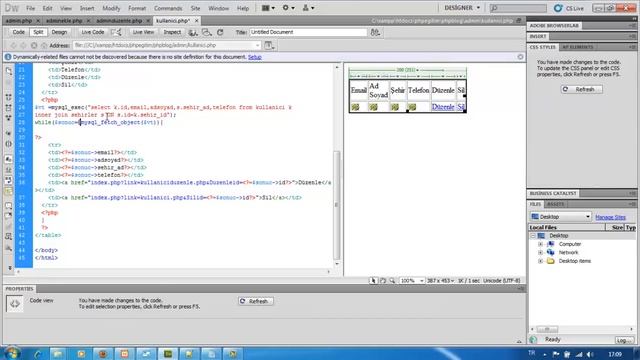Open the Check Browser Compatibility icon menu

[193, 32]
